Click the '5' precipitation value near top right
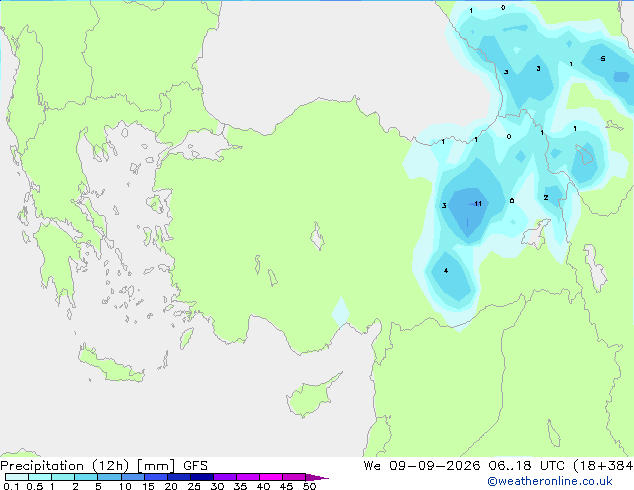The width and height of the screenshot is (634, 490). [603, 59]
